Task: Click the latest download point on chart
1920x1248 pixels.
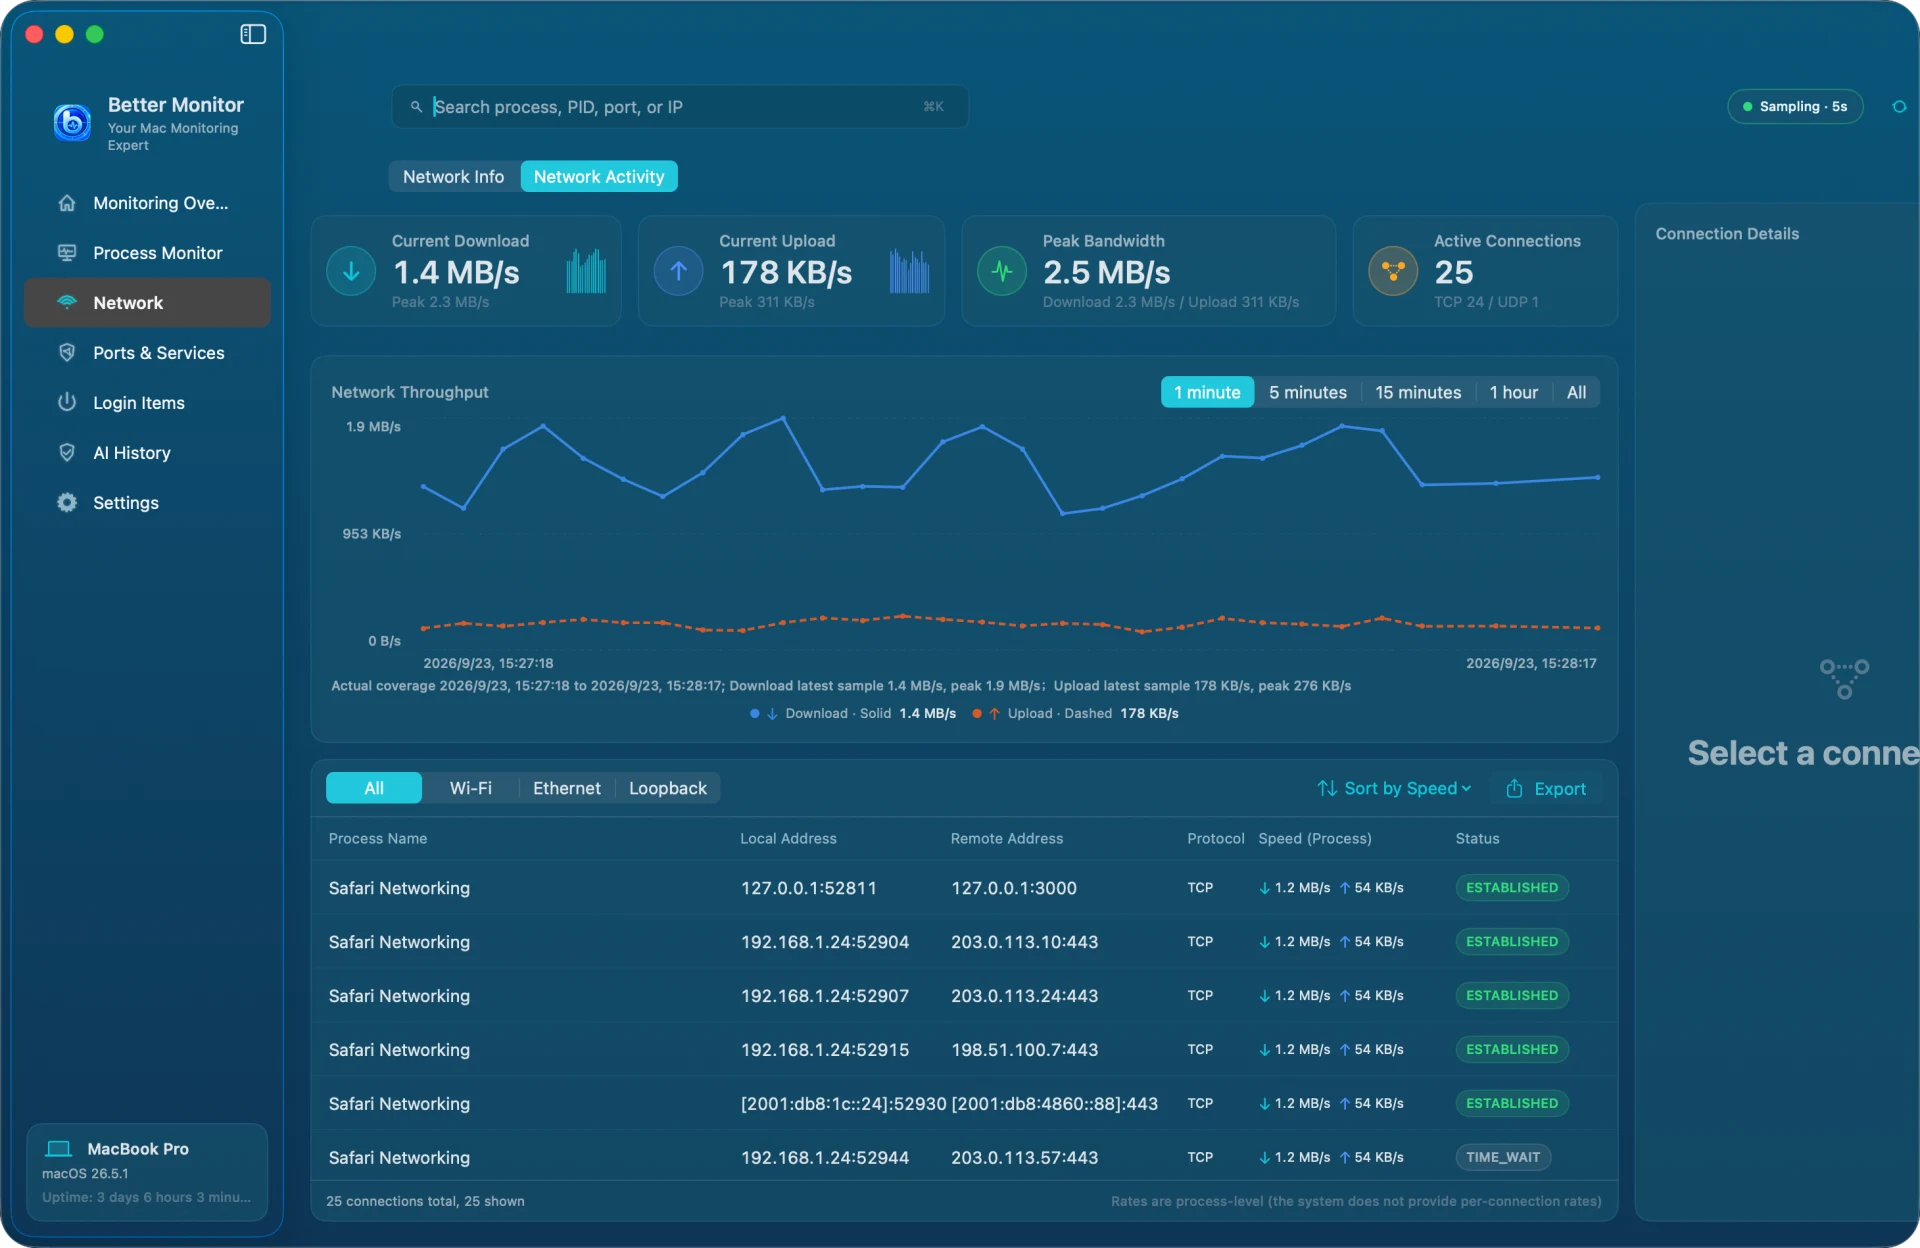Action: [x=1597, y=478]
